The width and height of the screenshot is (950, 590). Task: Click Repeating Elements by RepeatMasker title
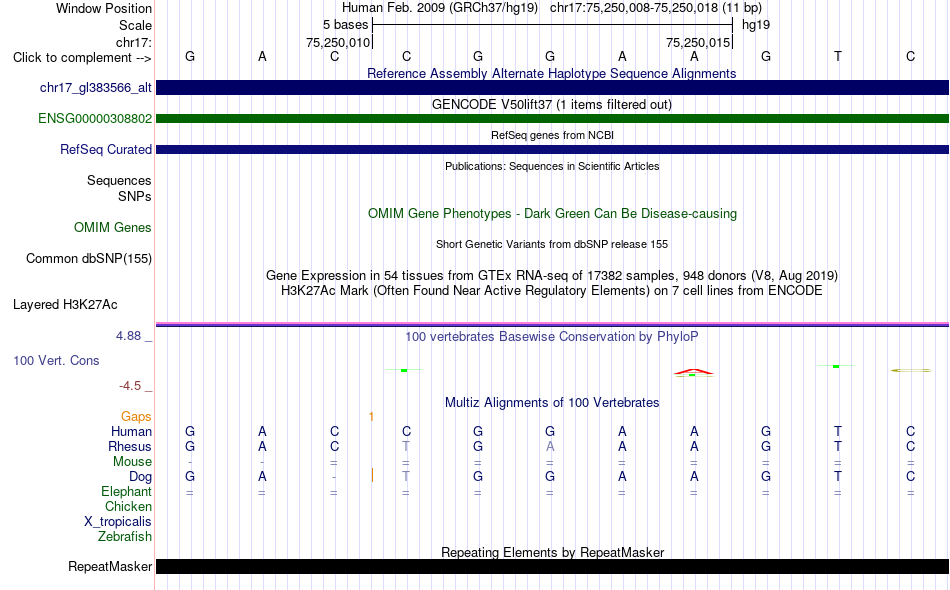pos(552,552)
